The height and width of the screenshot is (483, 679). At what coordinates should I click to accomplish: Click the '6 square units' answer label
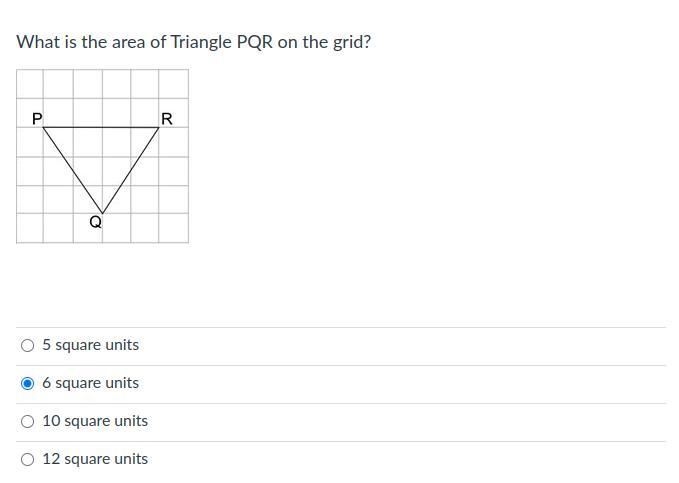pyautogui.click(x=90, y=383)
